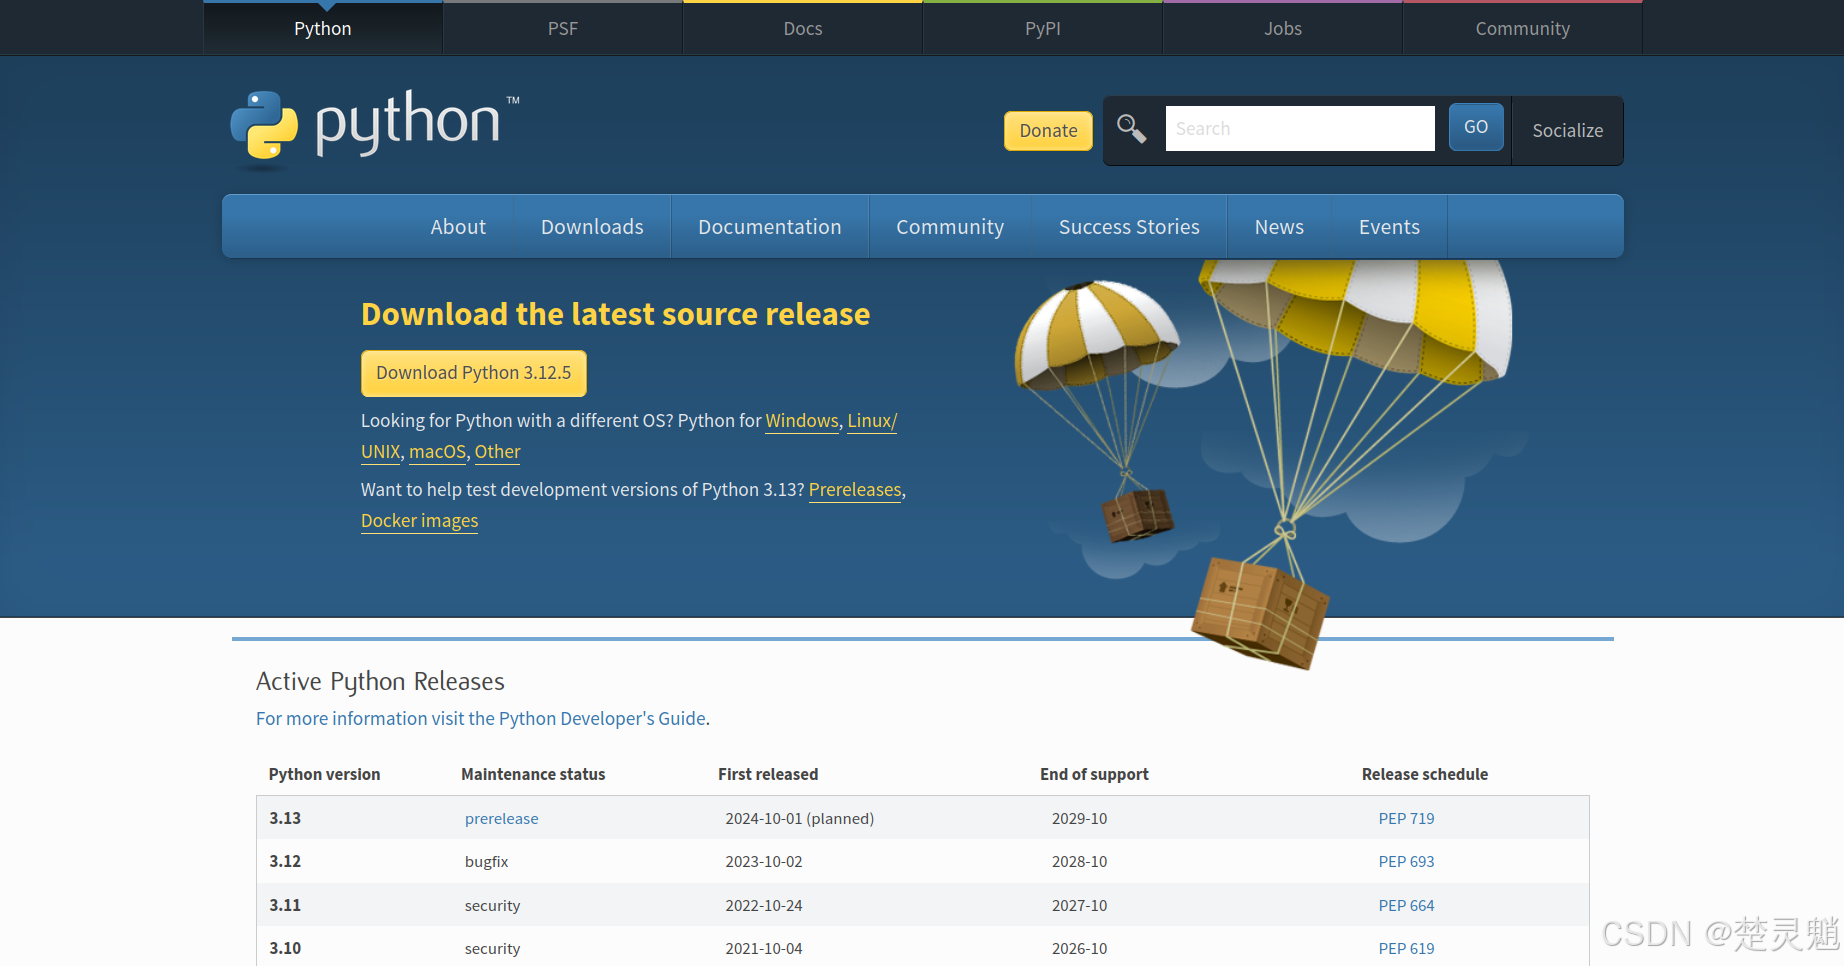This screenshot has height=966, width=1844.
Task: Select the Community tab in the top bar
Action: (1523, 28)
